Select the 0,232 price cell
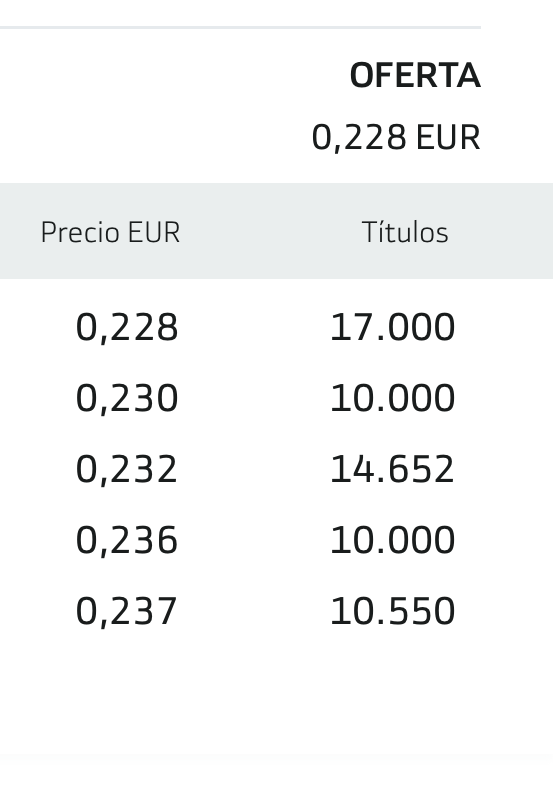553x795 pixels. pyautogui.click(x=127, y=469)
